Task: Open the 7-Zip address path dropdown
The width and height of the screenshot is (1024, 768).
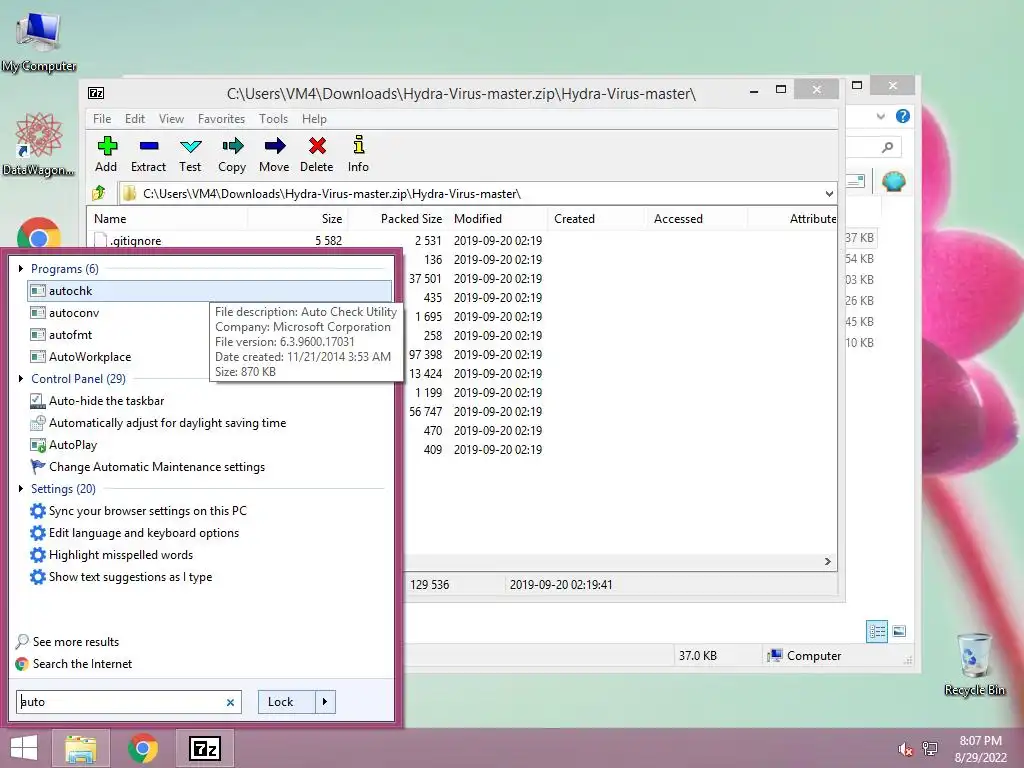Action: point(829,194)
